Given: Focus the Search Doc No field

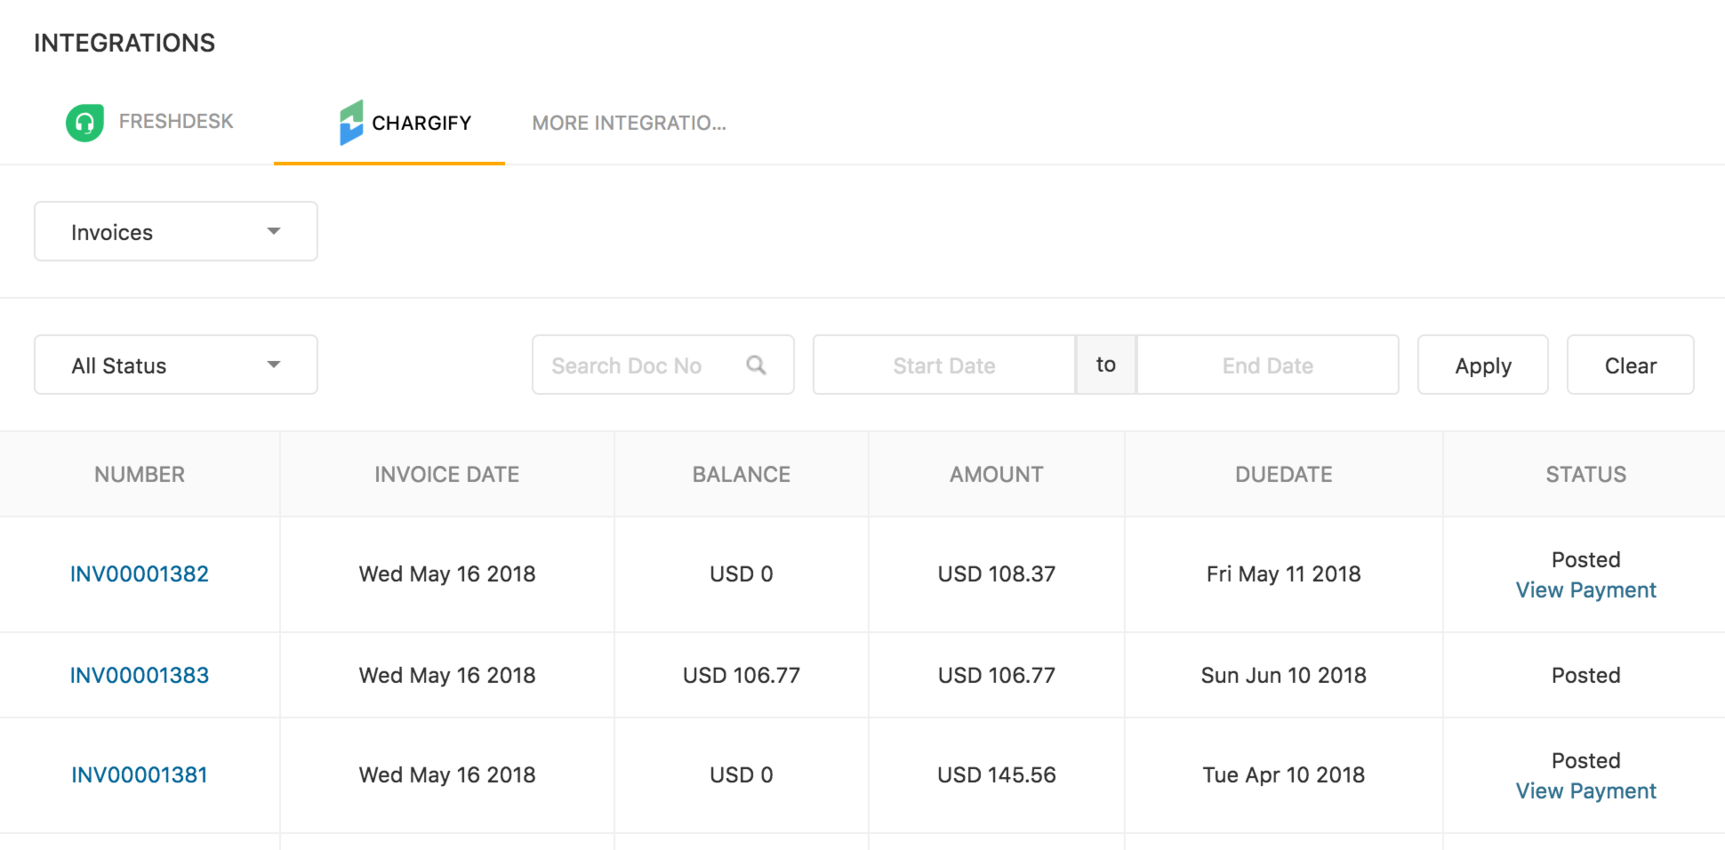Looking at the screenshot, I should click(x=640, y=365).
